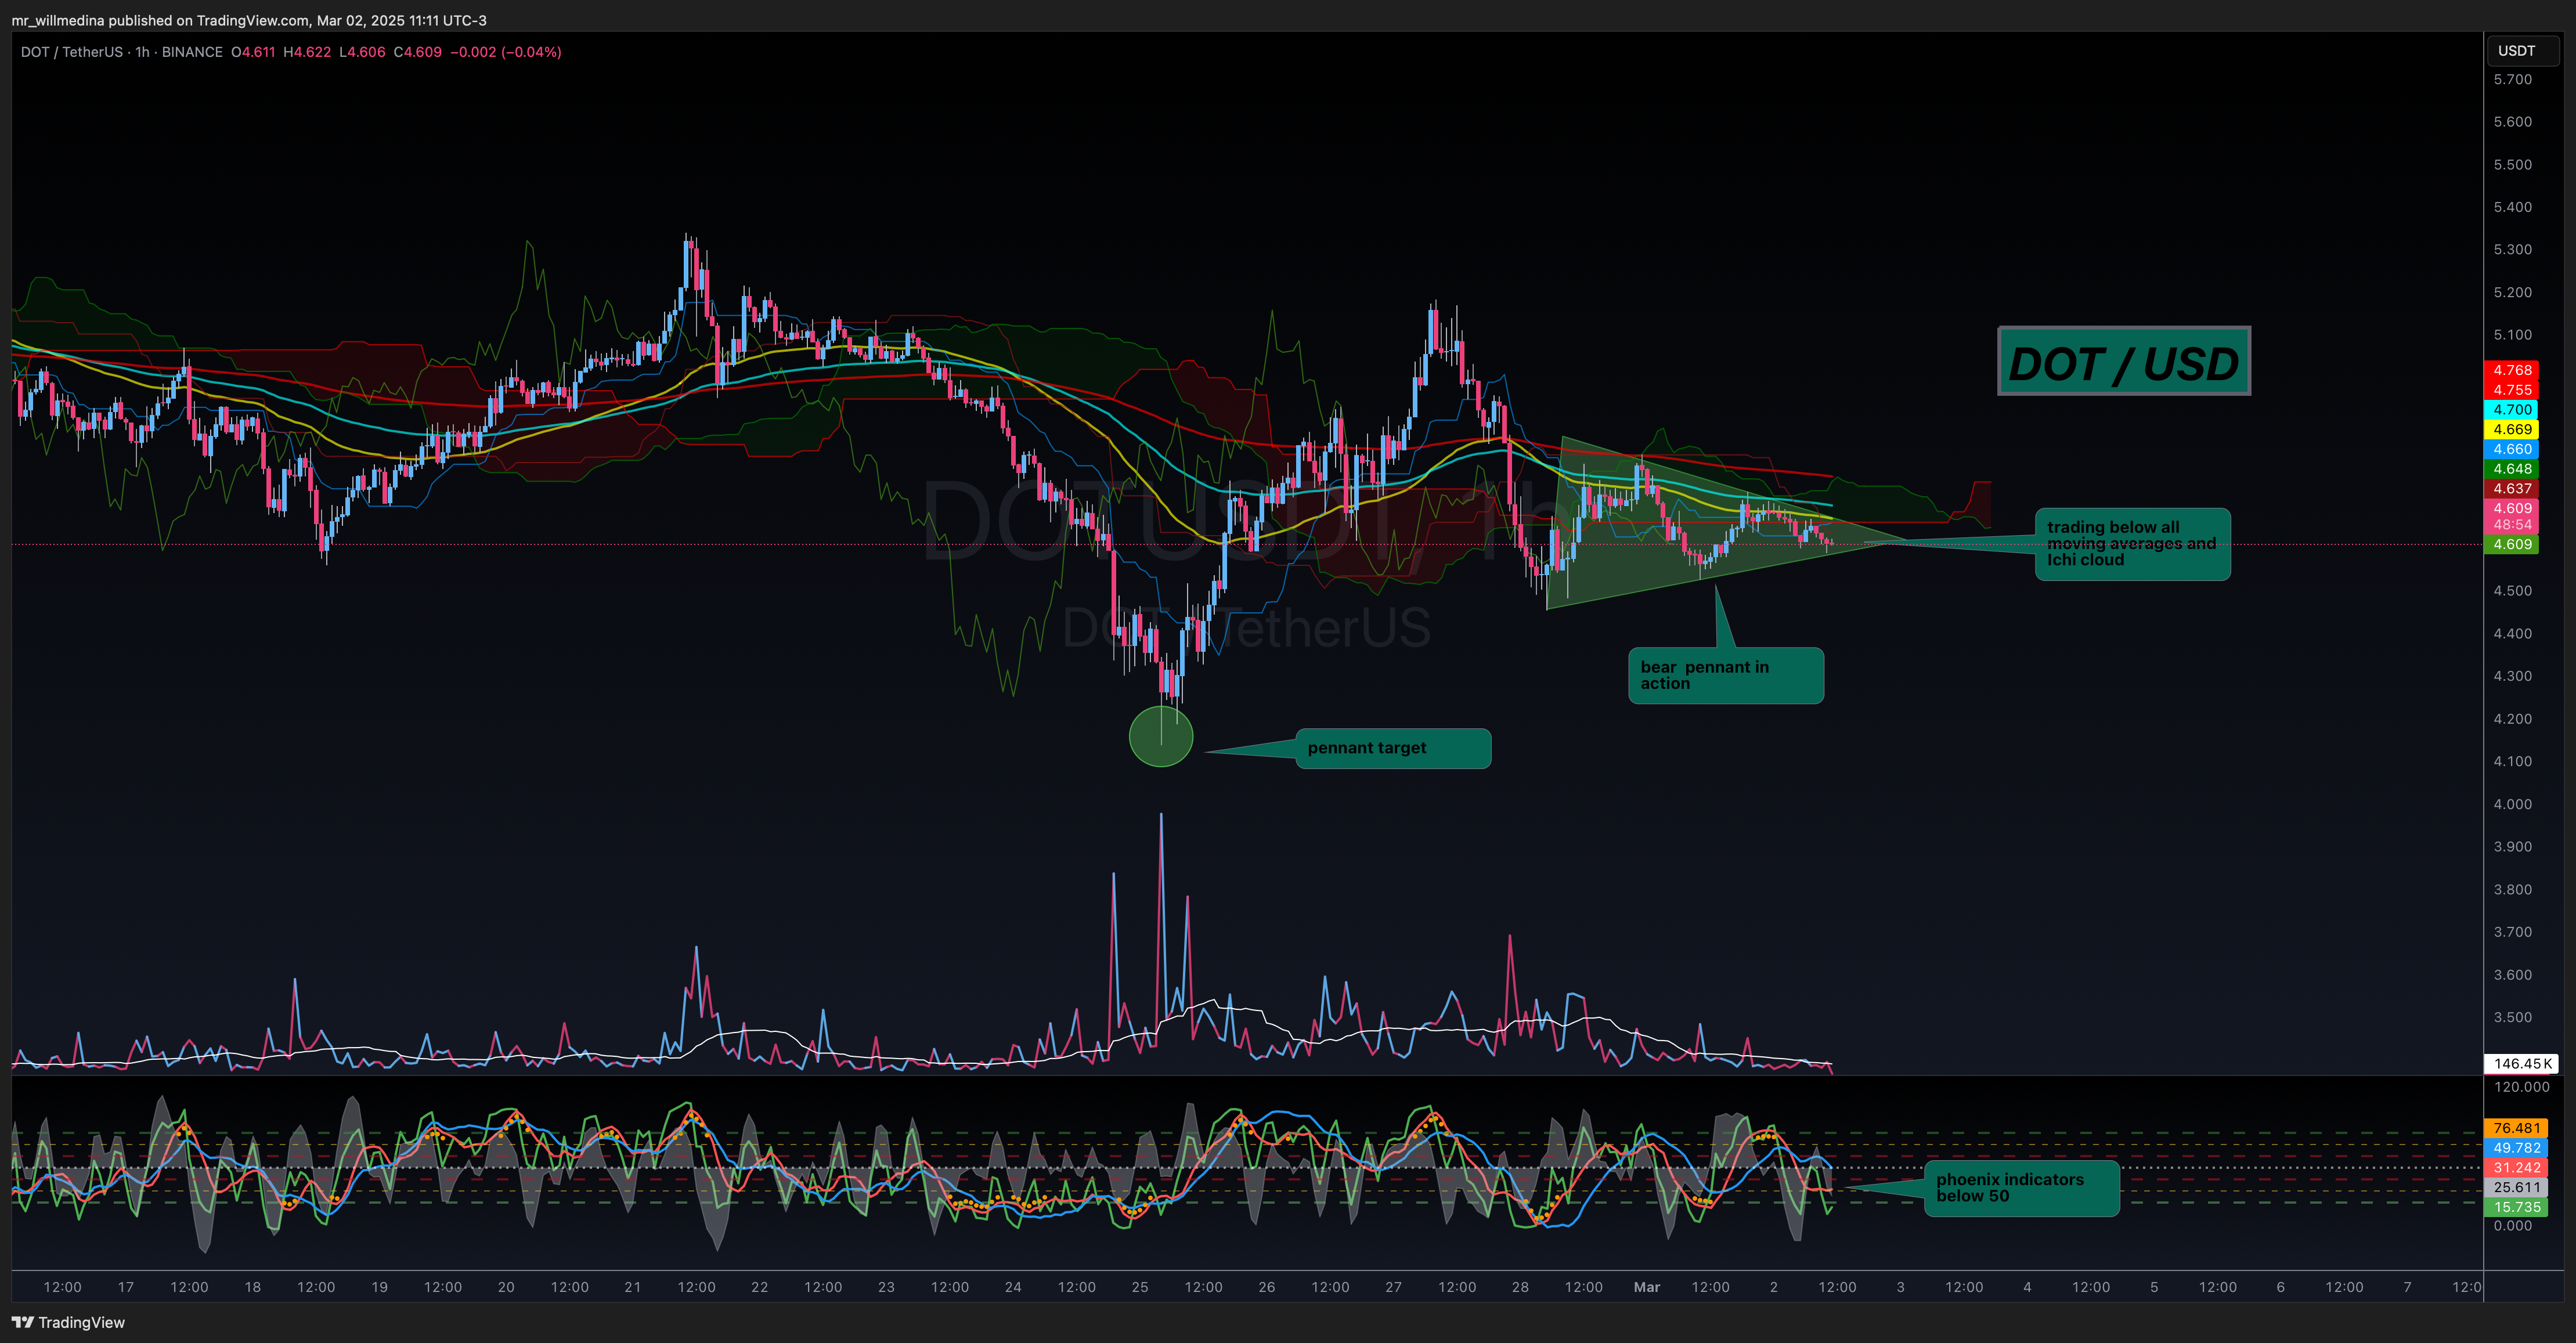Image resolution: width=2576 pixels, height=1343 pixels.
Task: Click the date 27 on time axis
Action: 1393,1287
